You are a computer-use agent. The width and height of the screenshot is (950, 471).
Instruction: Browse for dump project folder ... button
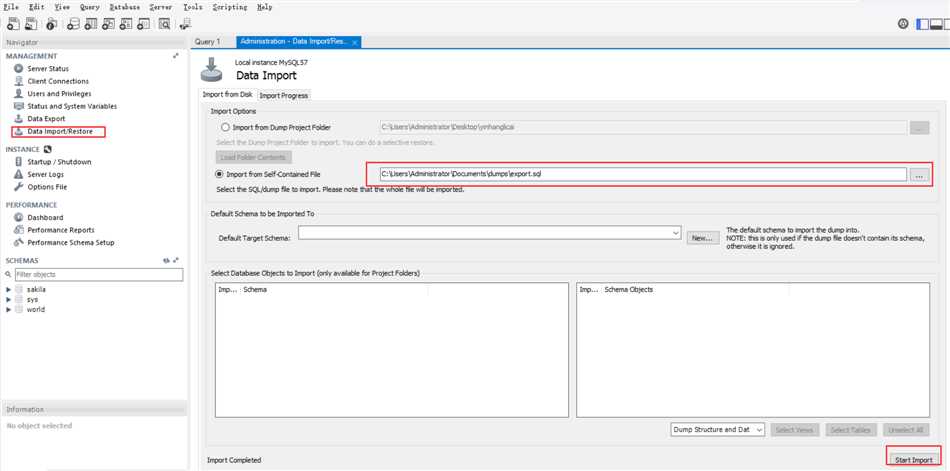pyautogui.click(x=919, y=127)
